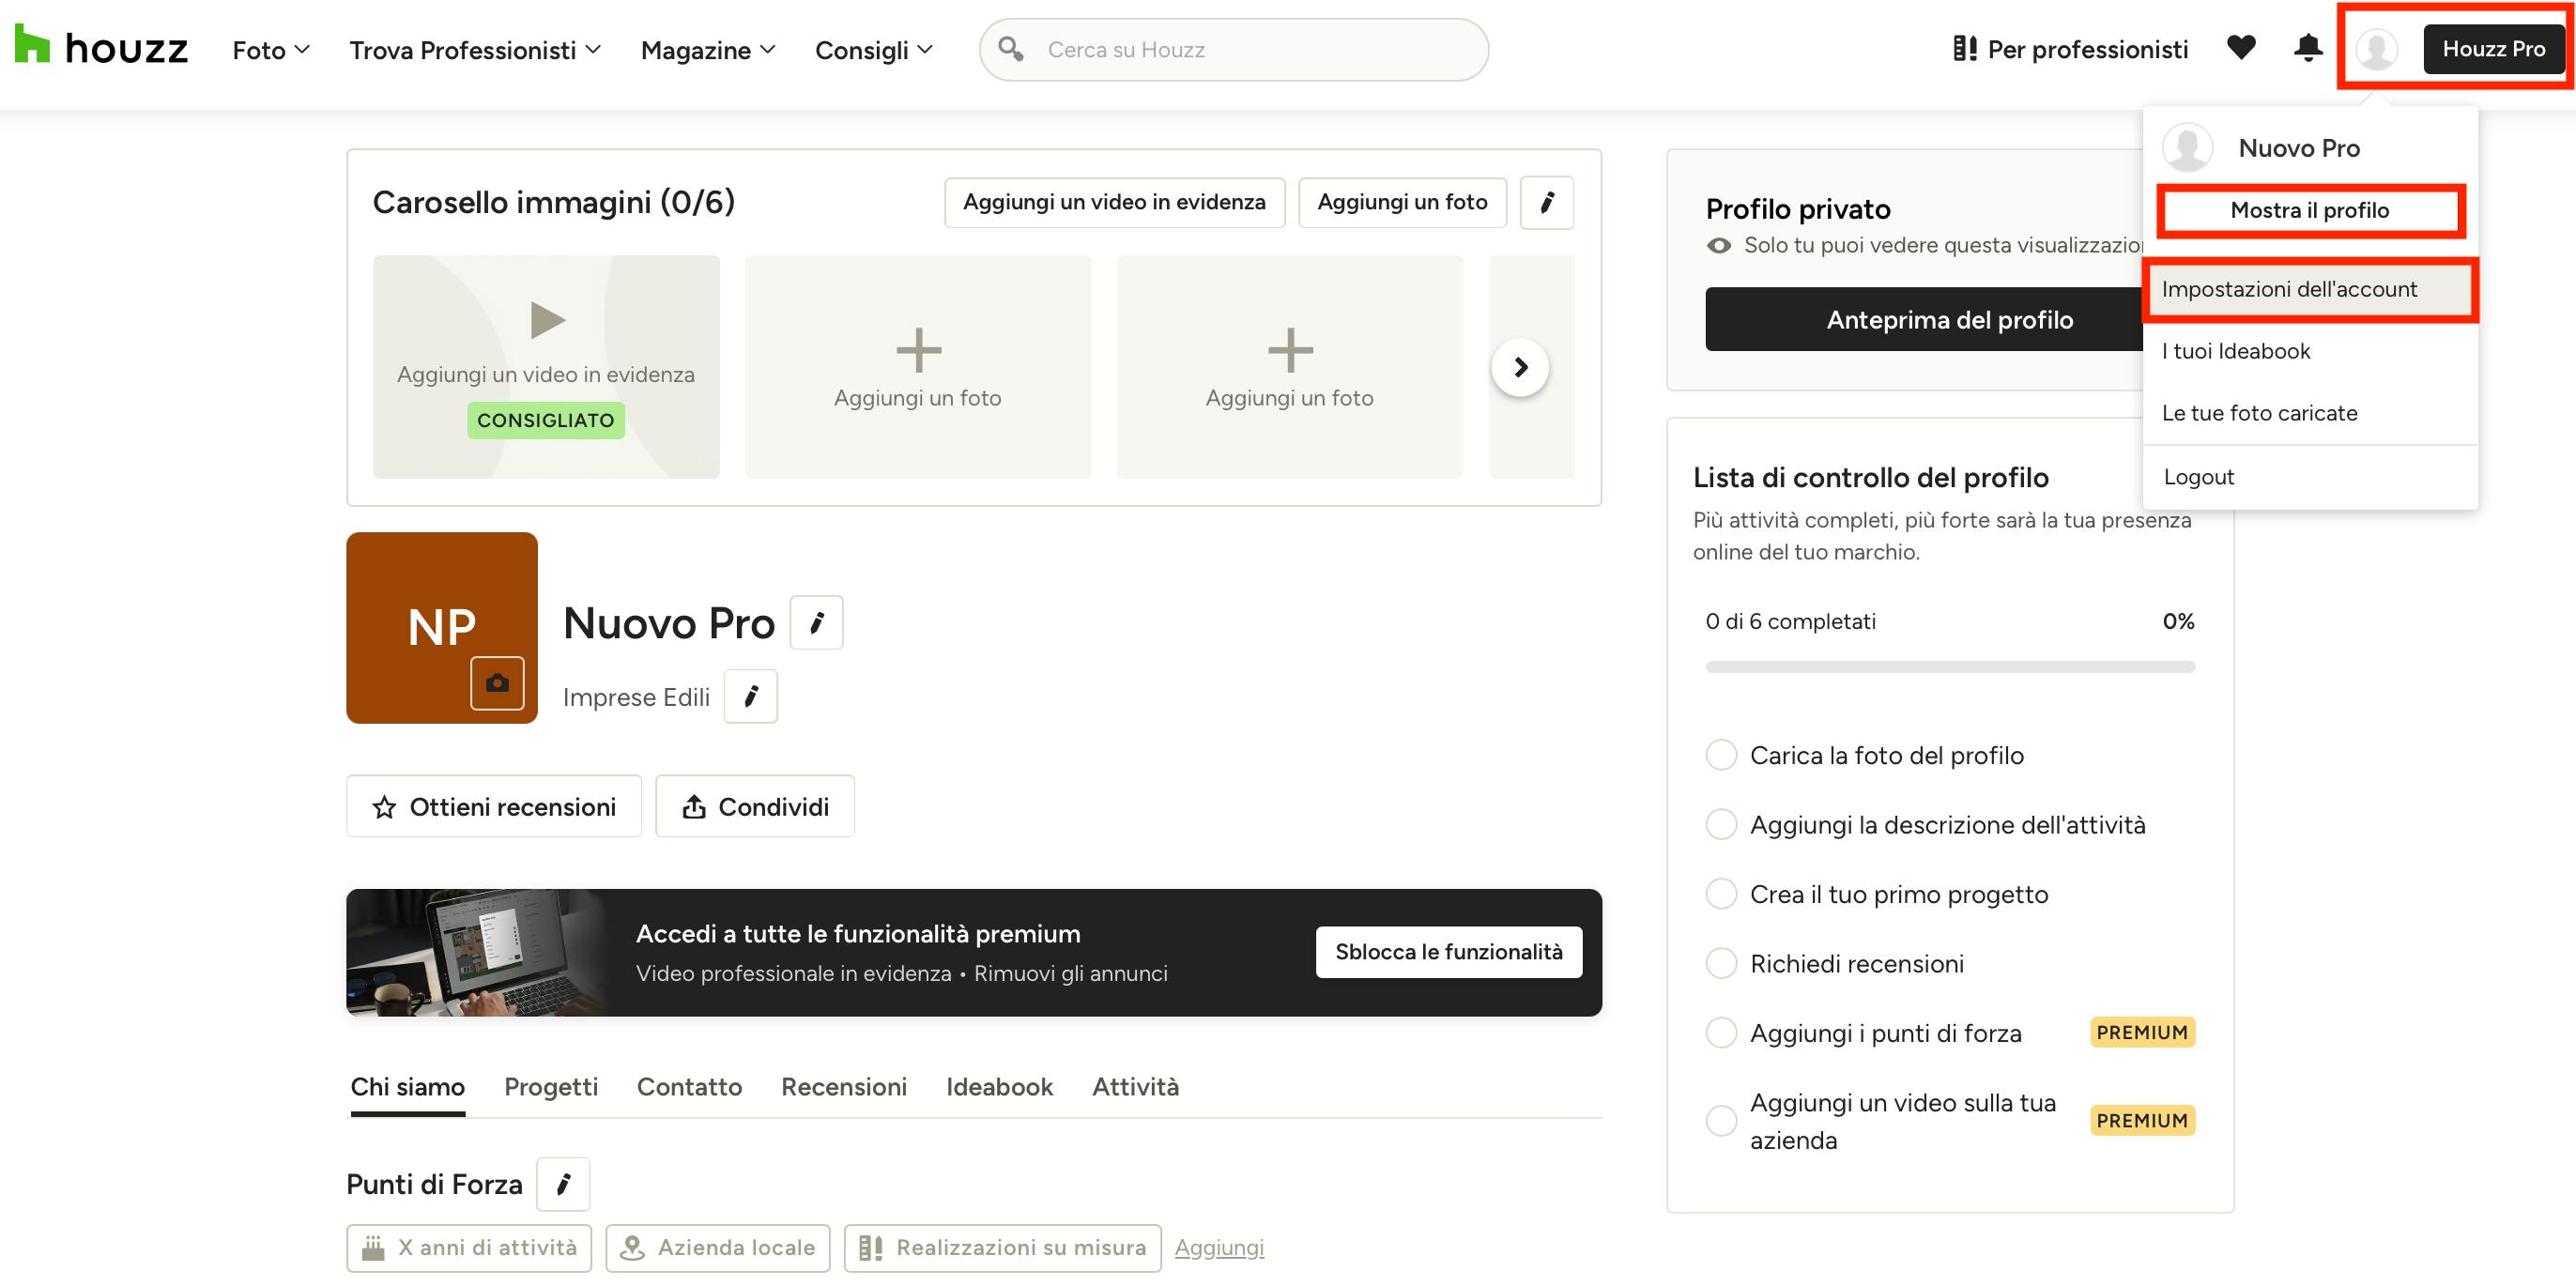Check Richiedi recensioni circle
The image size is (2576, 1286).
point(1721,963)
